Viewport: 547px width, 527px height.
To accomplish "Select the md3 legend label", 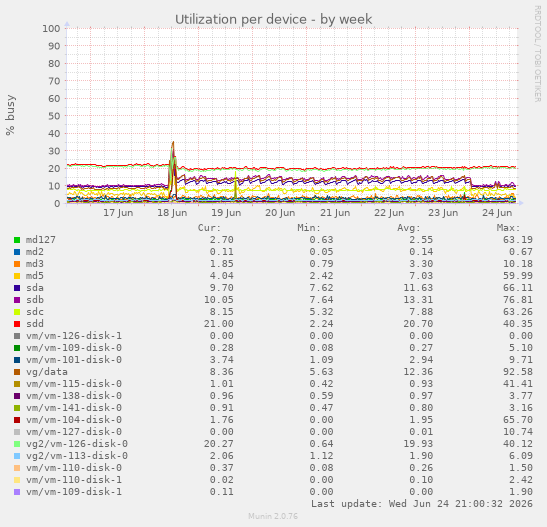I will coord(35,264).
